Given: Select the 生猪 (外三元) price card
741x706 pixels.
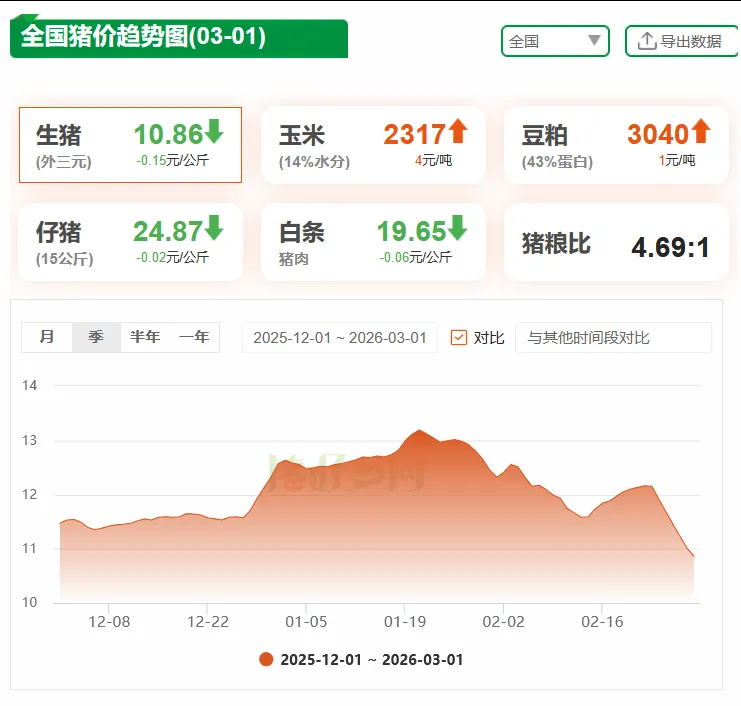Looking at the screenshot, I should [130, 145].
